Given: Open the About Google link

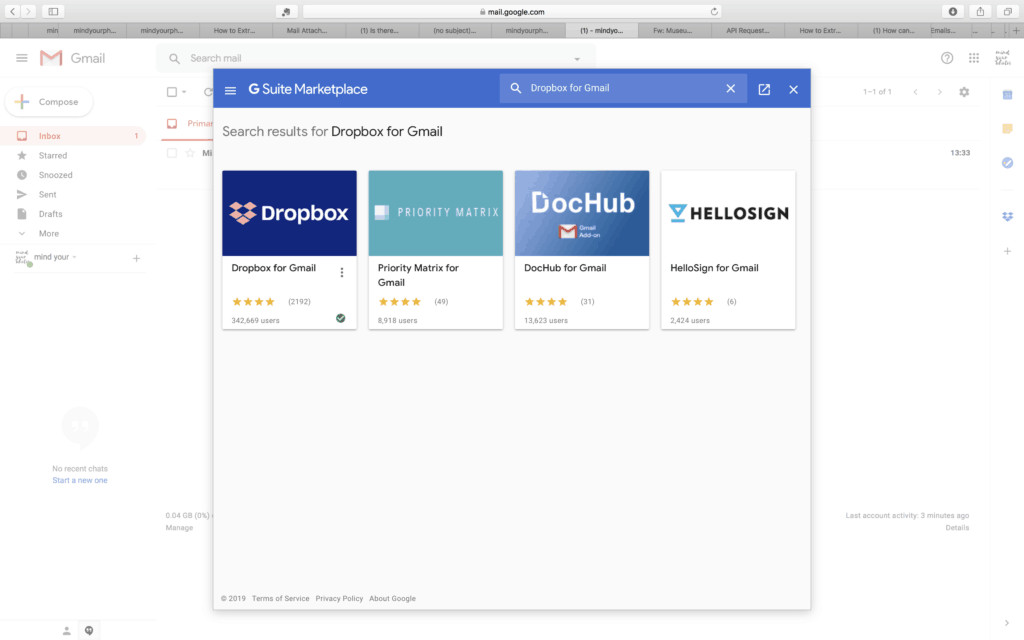Looking at the screenshot, I should point(392,598).
